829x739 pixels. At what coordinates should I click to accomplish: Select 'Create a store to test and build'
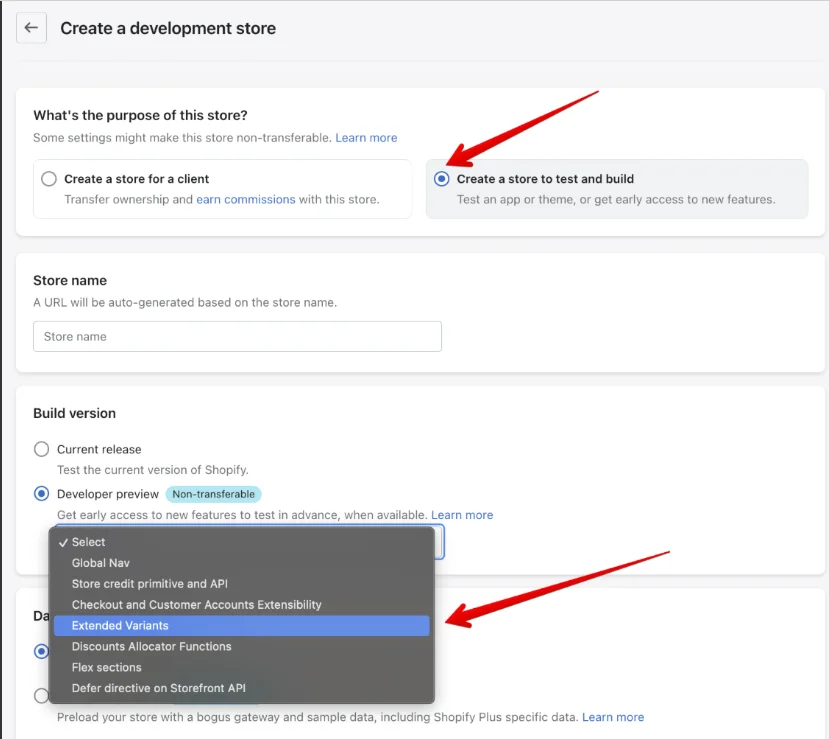tap(441, 179)
